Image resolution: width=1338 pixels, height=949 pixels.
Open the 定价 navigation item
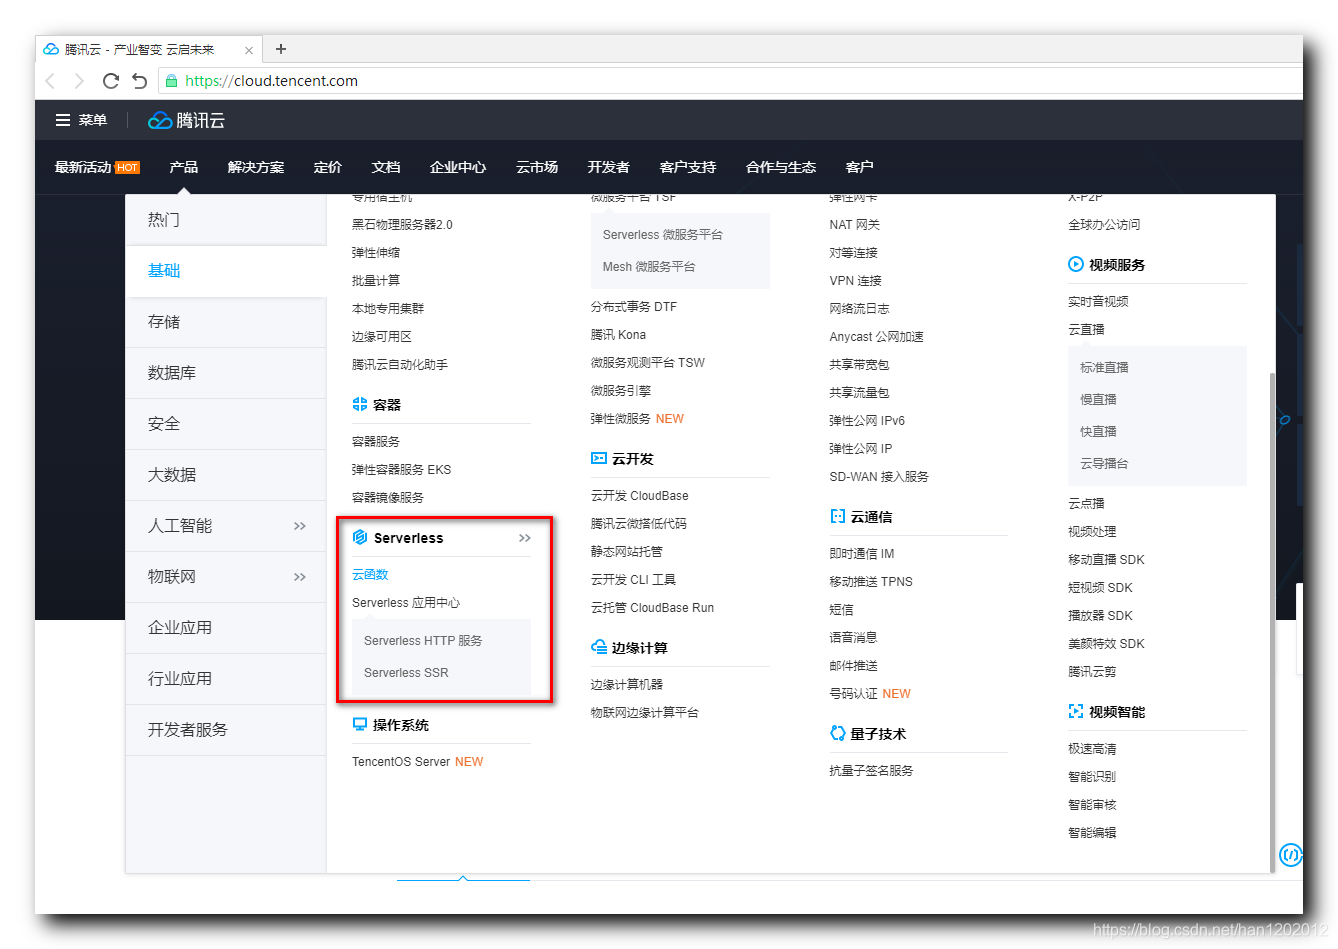[328, 167]
